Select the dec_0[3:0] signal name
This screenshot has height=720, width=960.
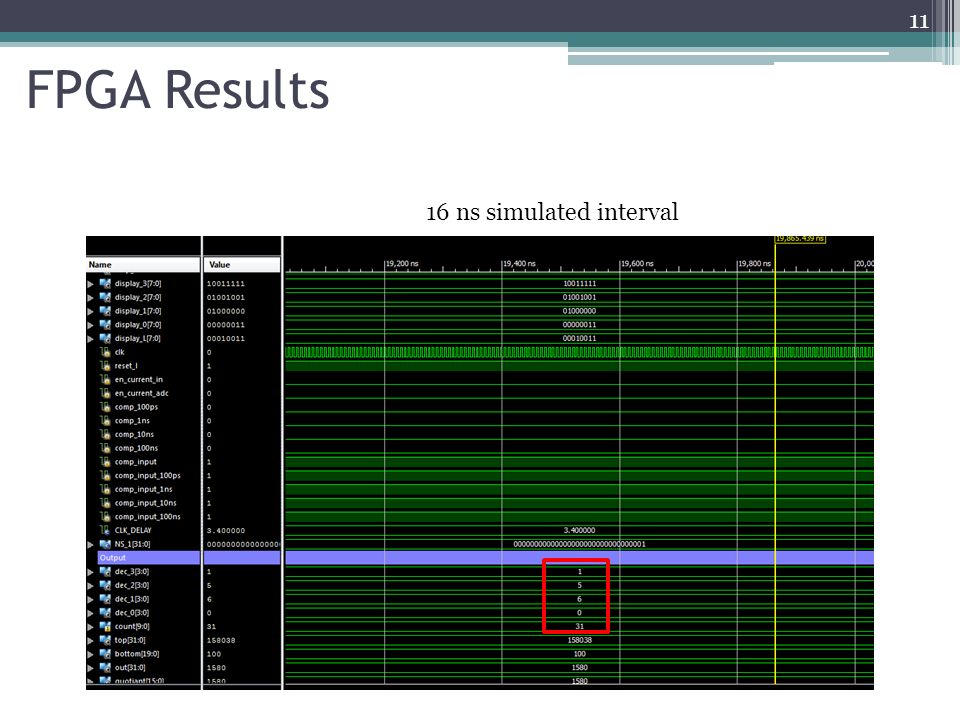click(132, 613)
